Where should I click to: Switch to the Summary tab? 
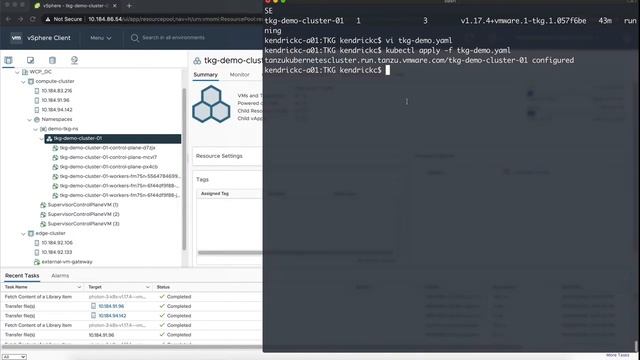pyautogui.click(x=205, y=75)
